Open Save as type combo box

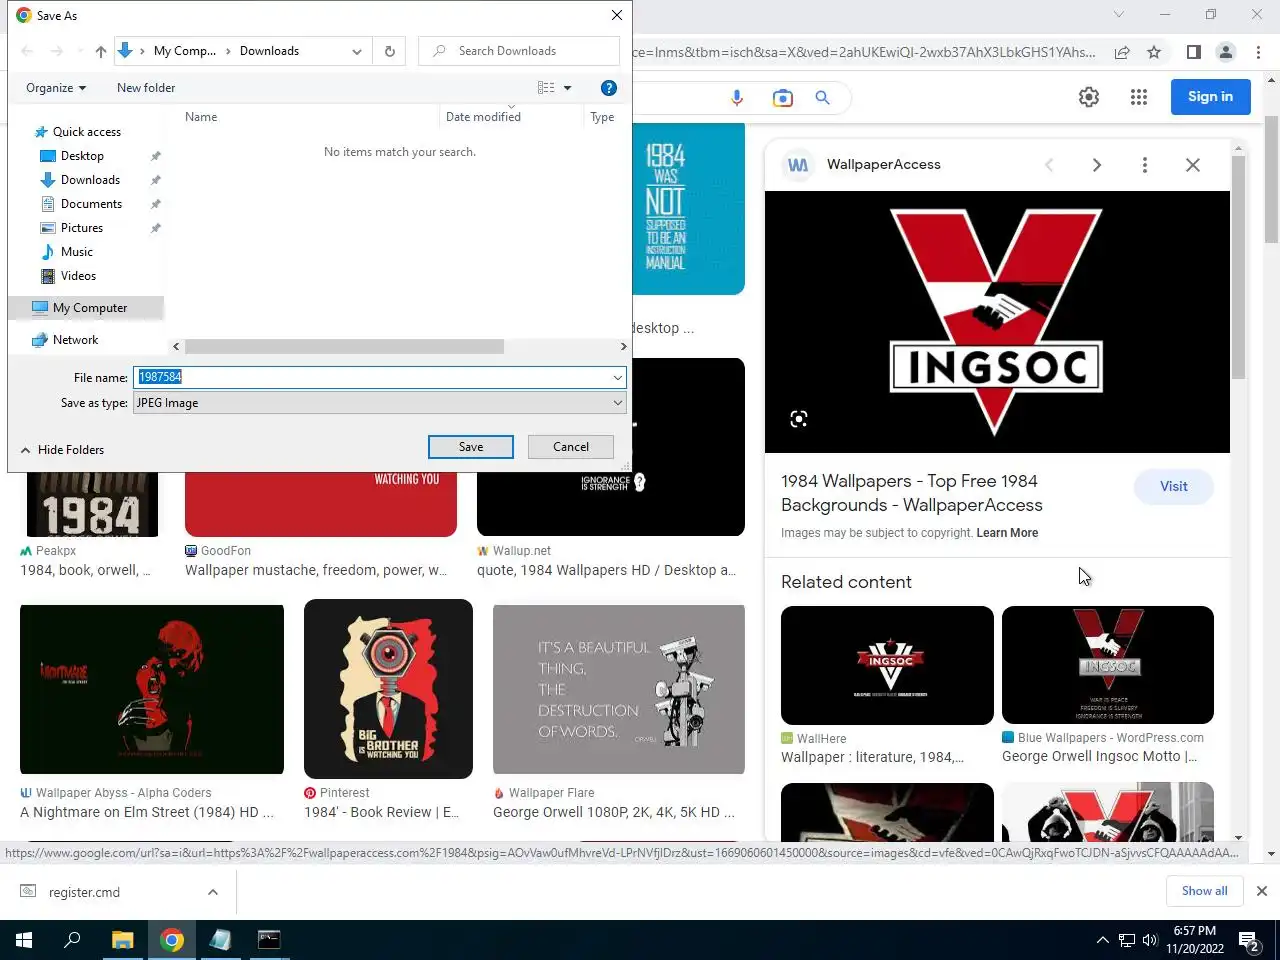[379, 403]
